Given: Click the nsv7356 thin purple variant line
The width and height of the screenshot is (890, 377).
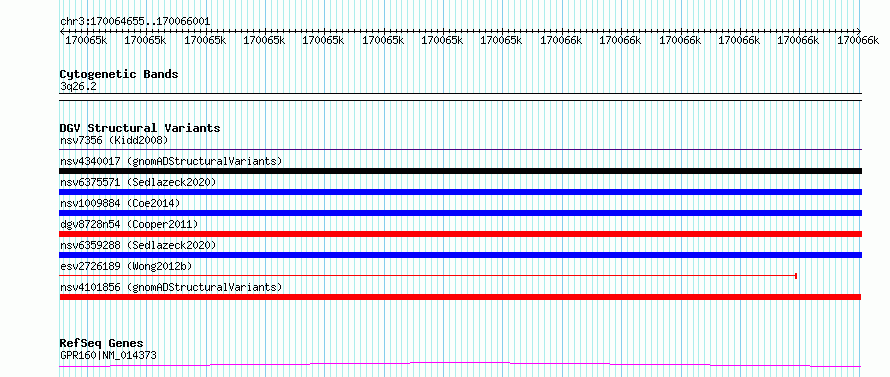Looking at the screenshot, I should (x=460, y=150).
